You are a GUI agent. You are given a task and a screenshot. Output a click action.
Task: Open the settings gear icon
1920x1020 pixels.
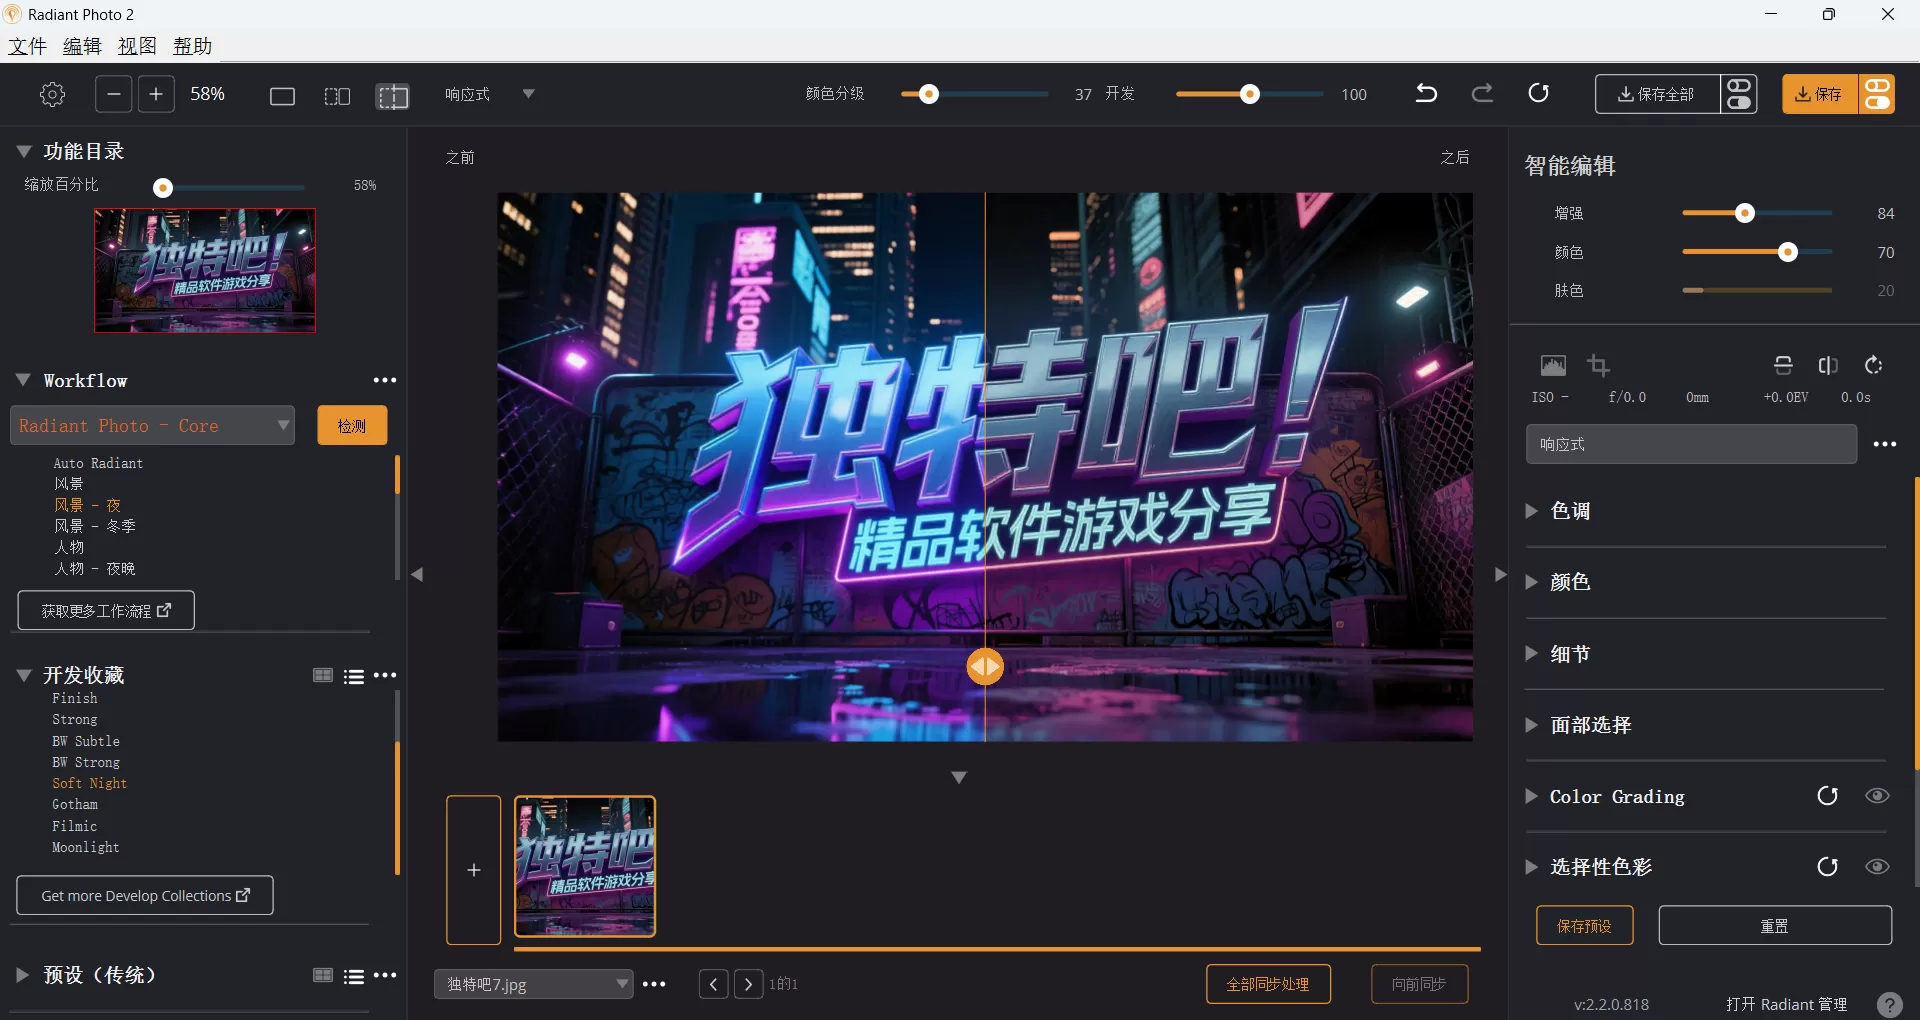click(52, 94)
